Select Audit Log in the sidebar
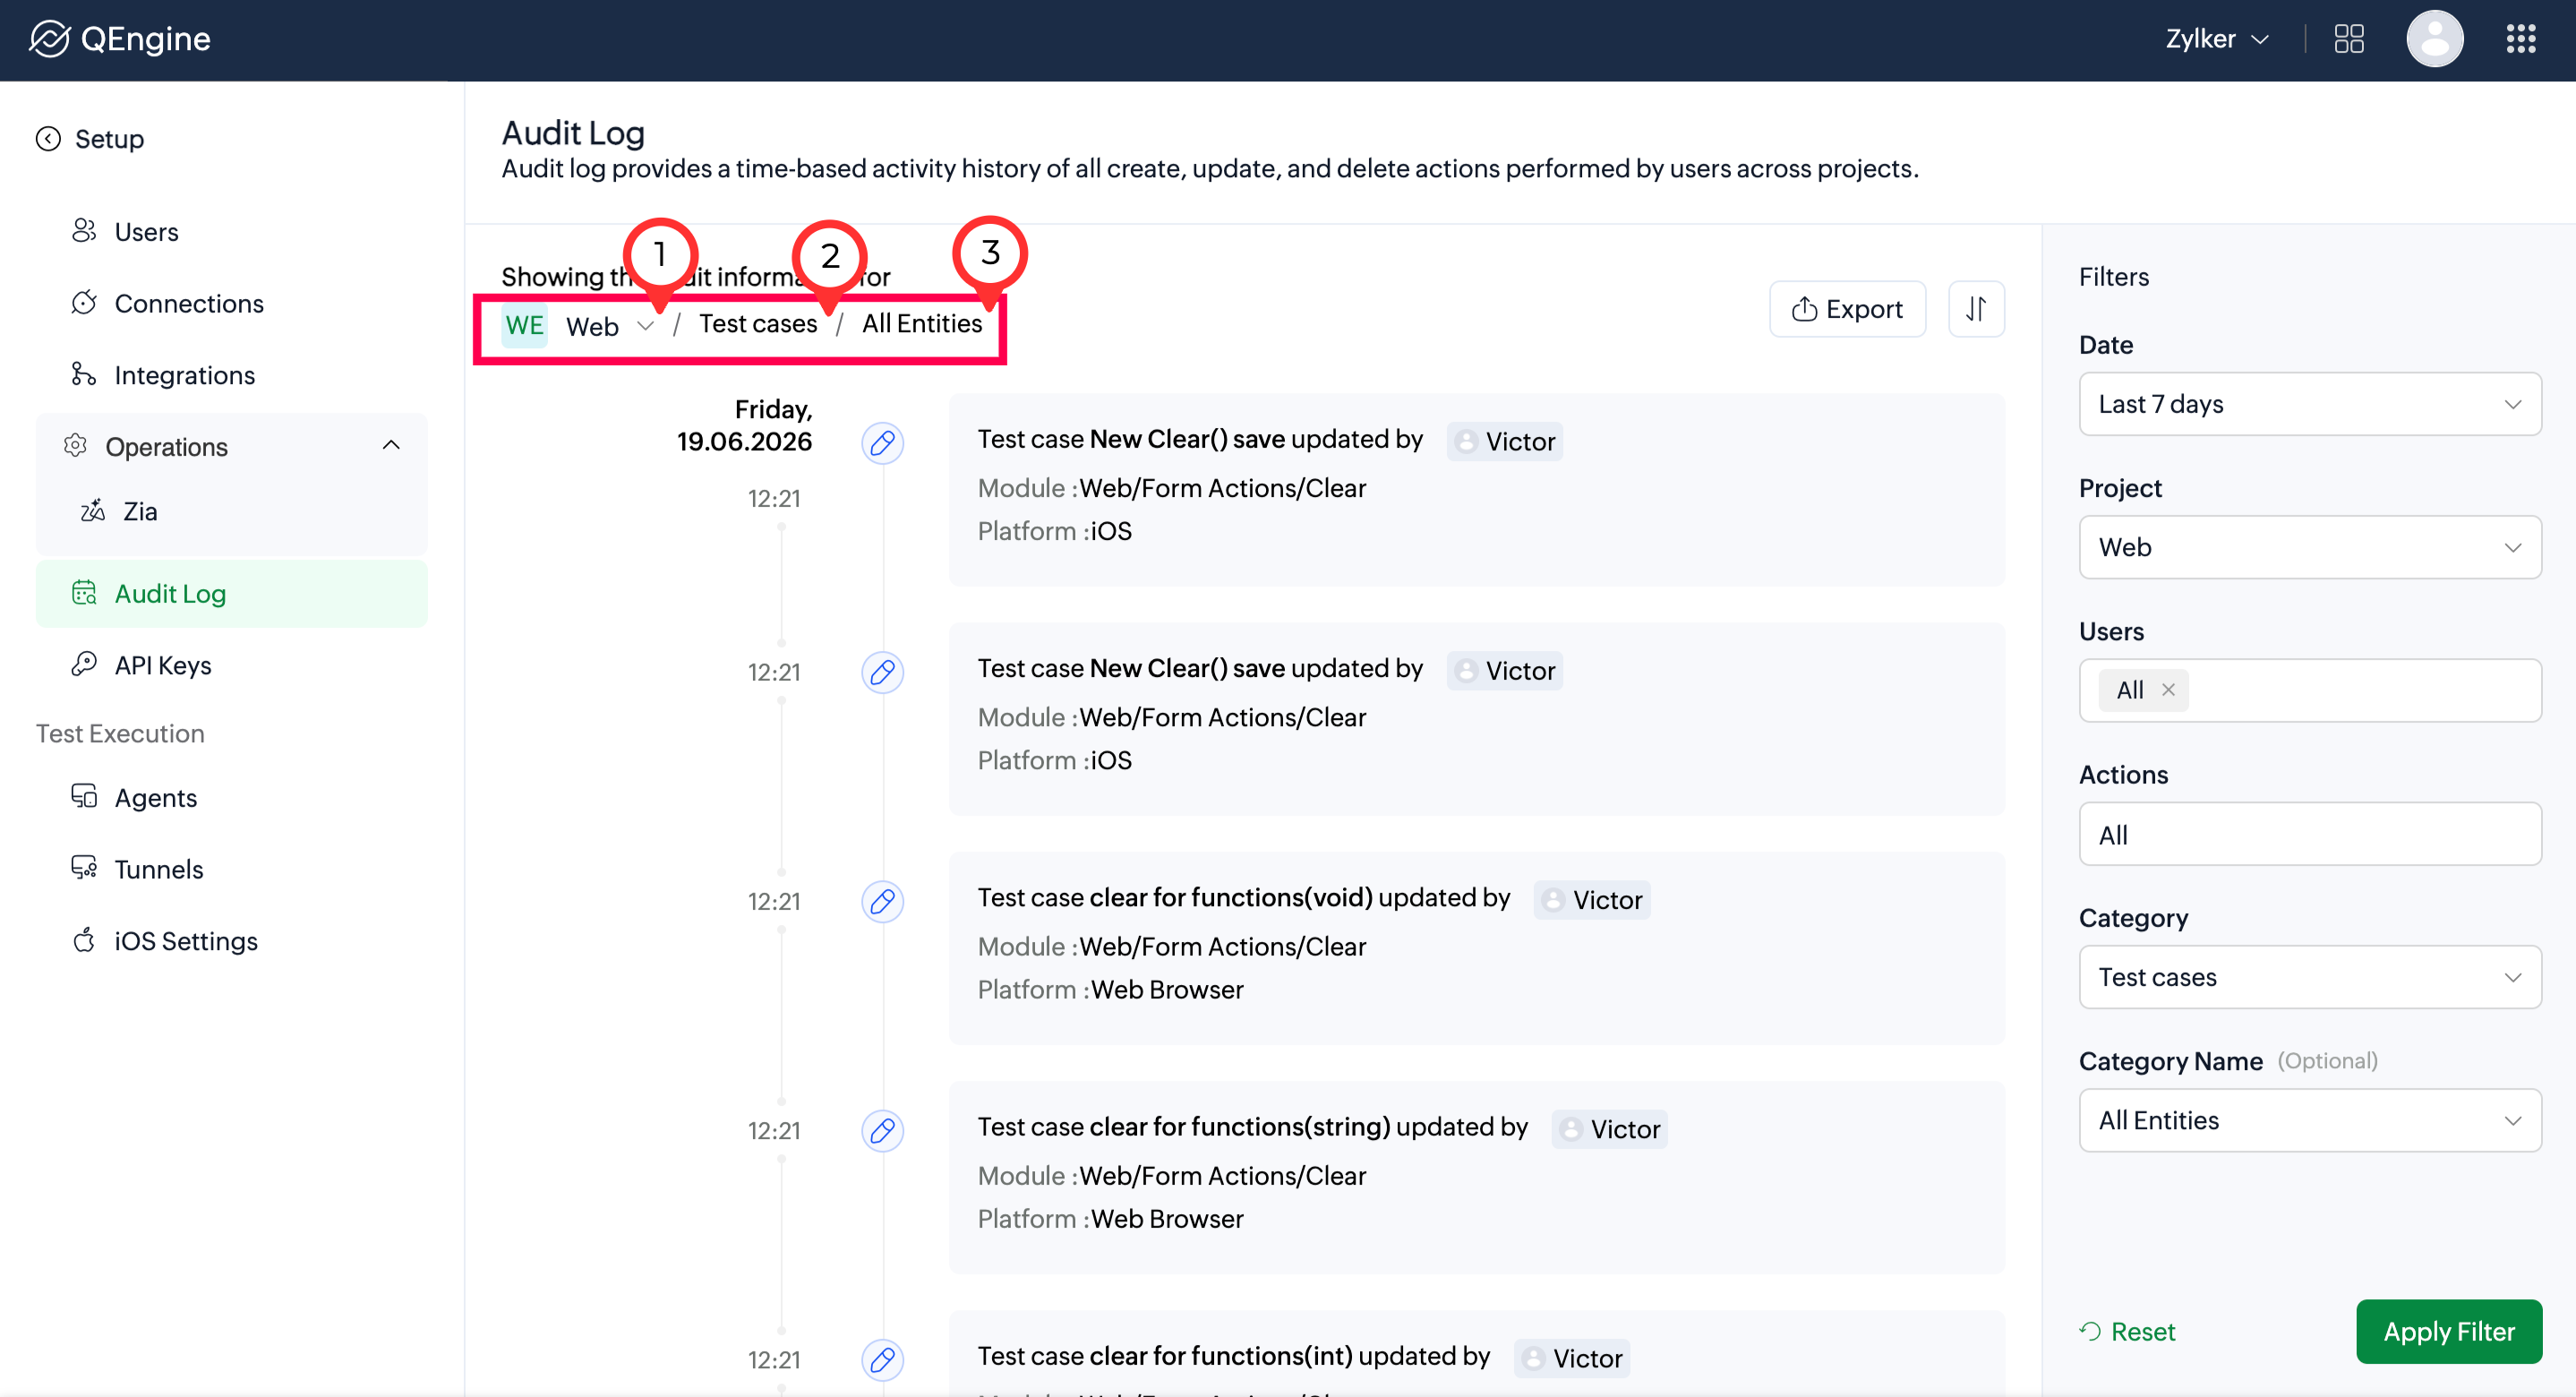The height and width of the screenshot is (1397, 2576). coord(232,594)
